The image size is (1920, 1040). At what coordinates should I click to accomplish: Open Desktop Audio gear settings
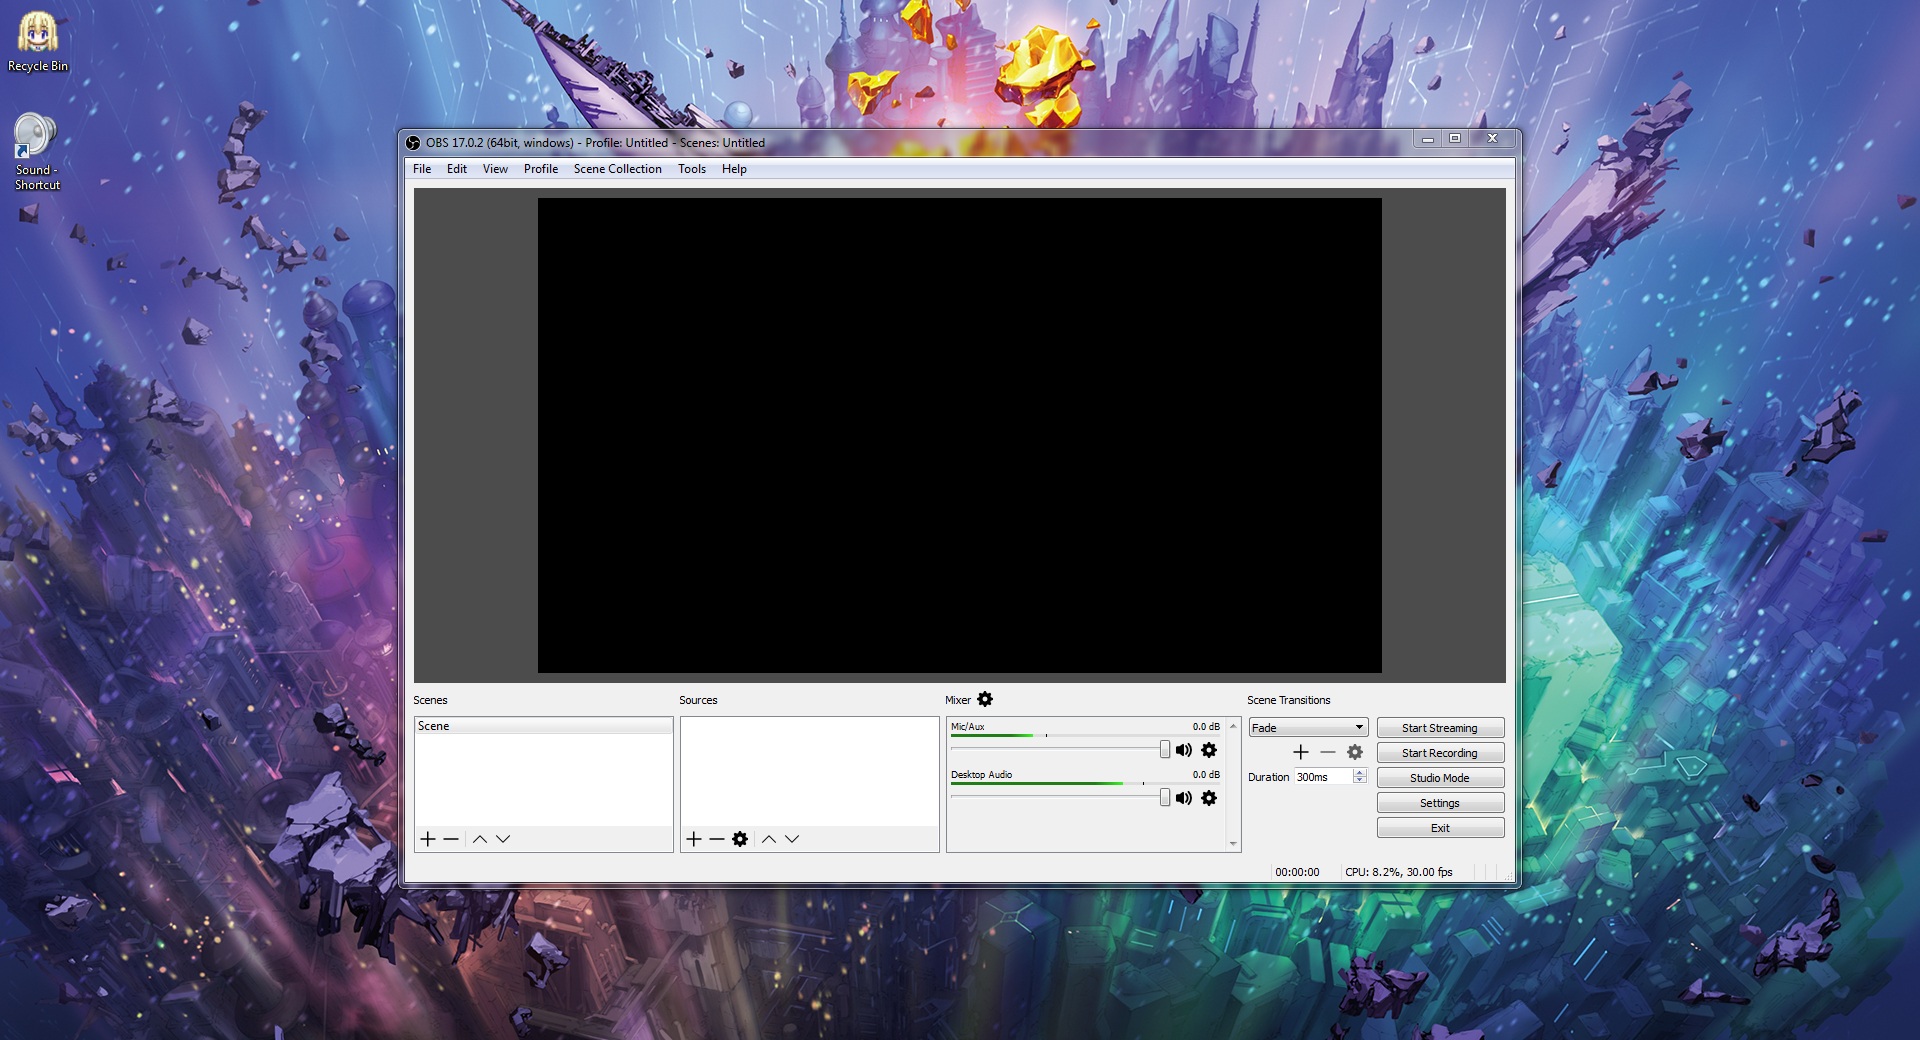(x=1209, y=798)
